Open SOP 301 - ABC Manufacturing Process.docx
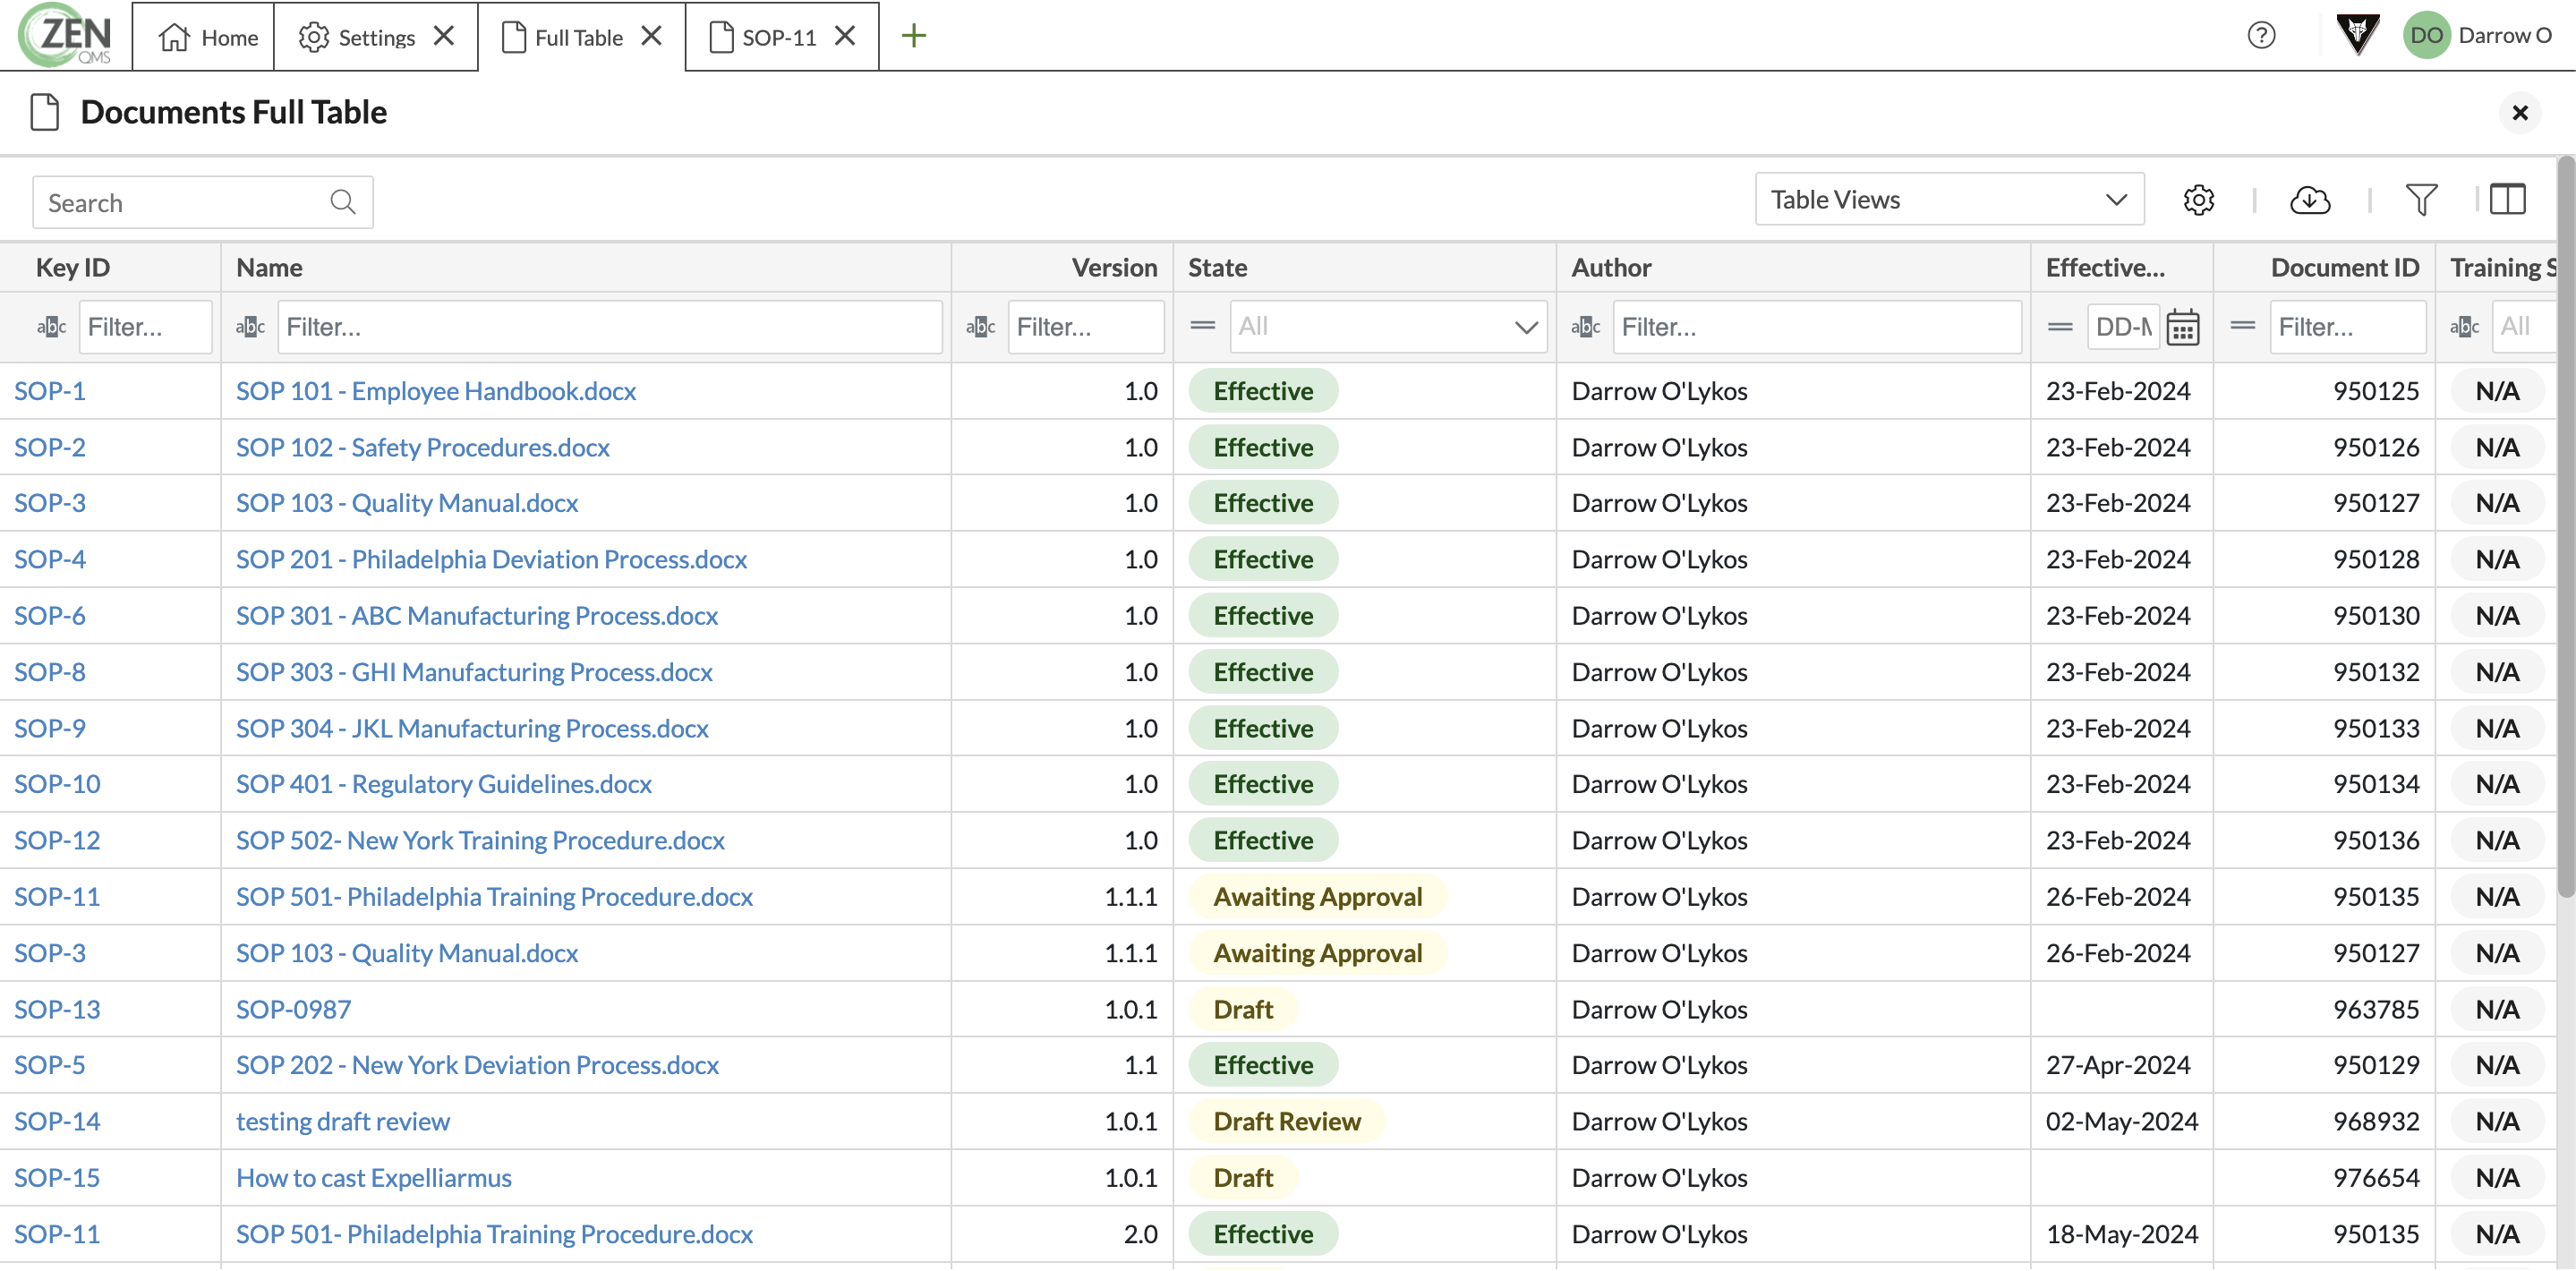 click(x=476, y=616)
